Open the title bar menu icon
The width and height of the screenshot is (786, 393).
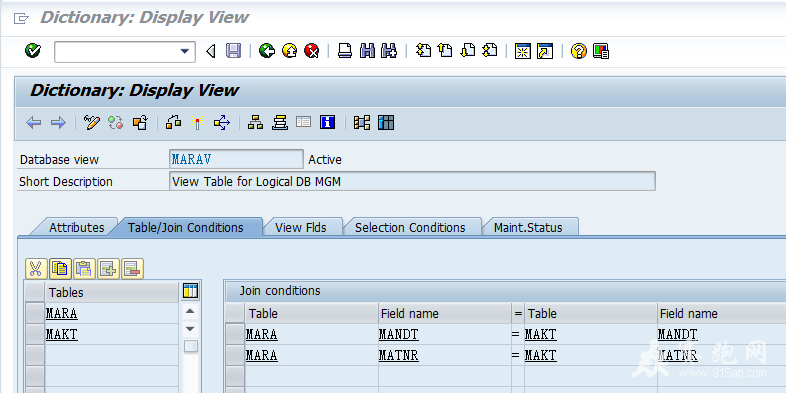tap(21, 19)
